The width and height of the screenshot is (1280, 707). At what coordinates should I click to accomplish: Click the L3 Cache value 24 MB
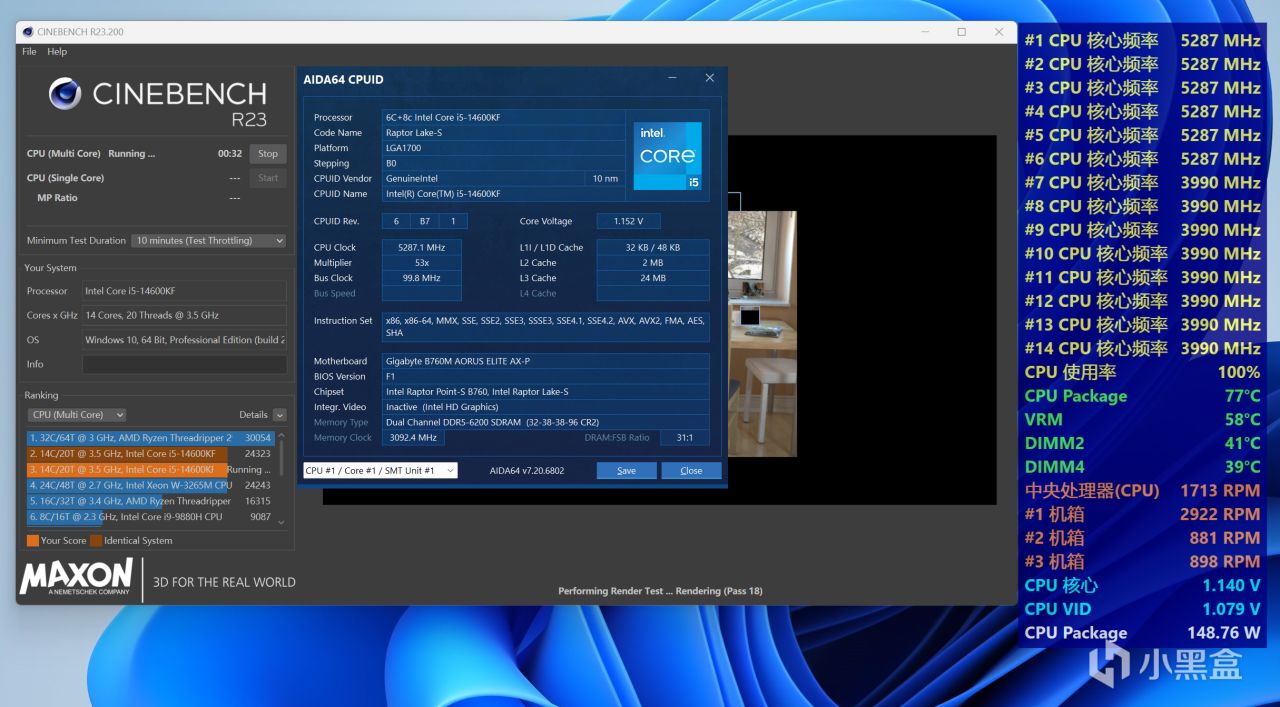coord(653,278)
